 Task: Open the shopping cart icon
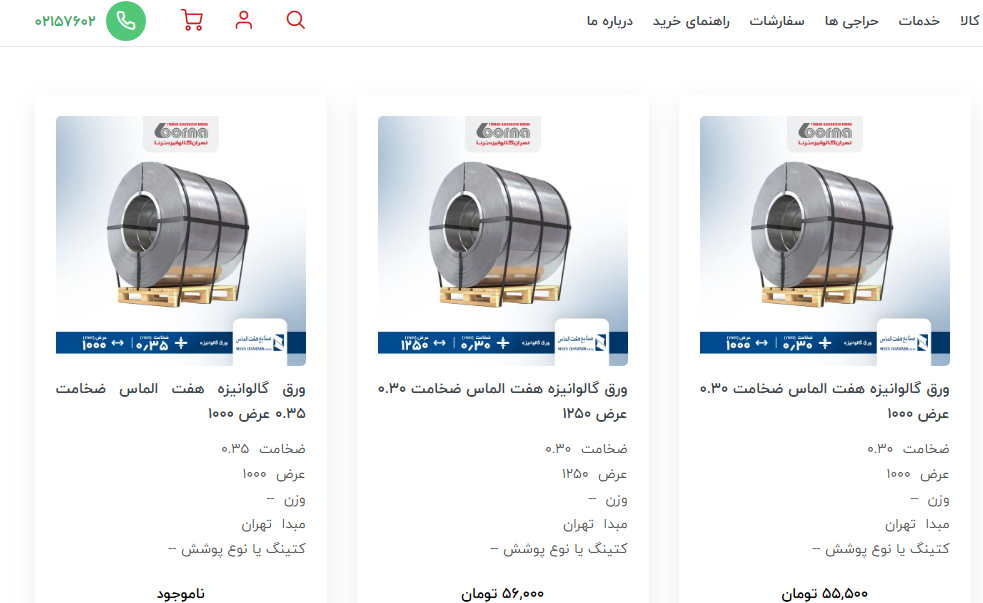pyautogui.click(x=192, y=20)
